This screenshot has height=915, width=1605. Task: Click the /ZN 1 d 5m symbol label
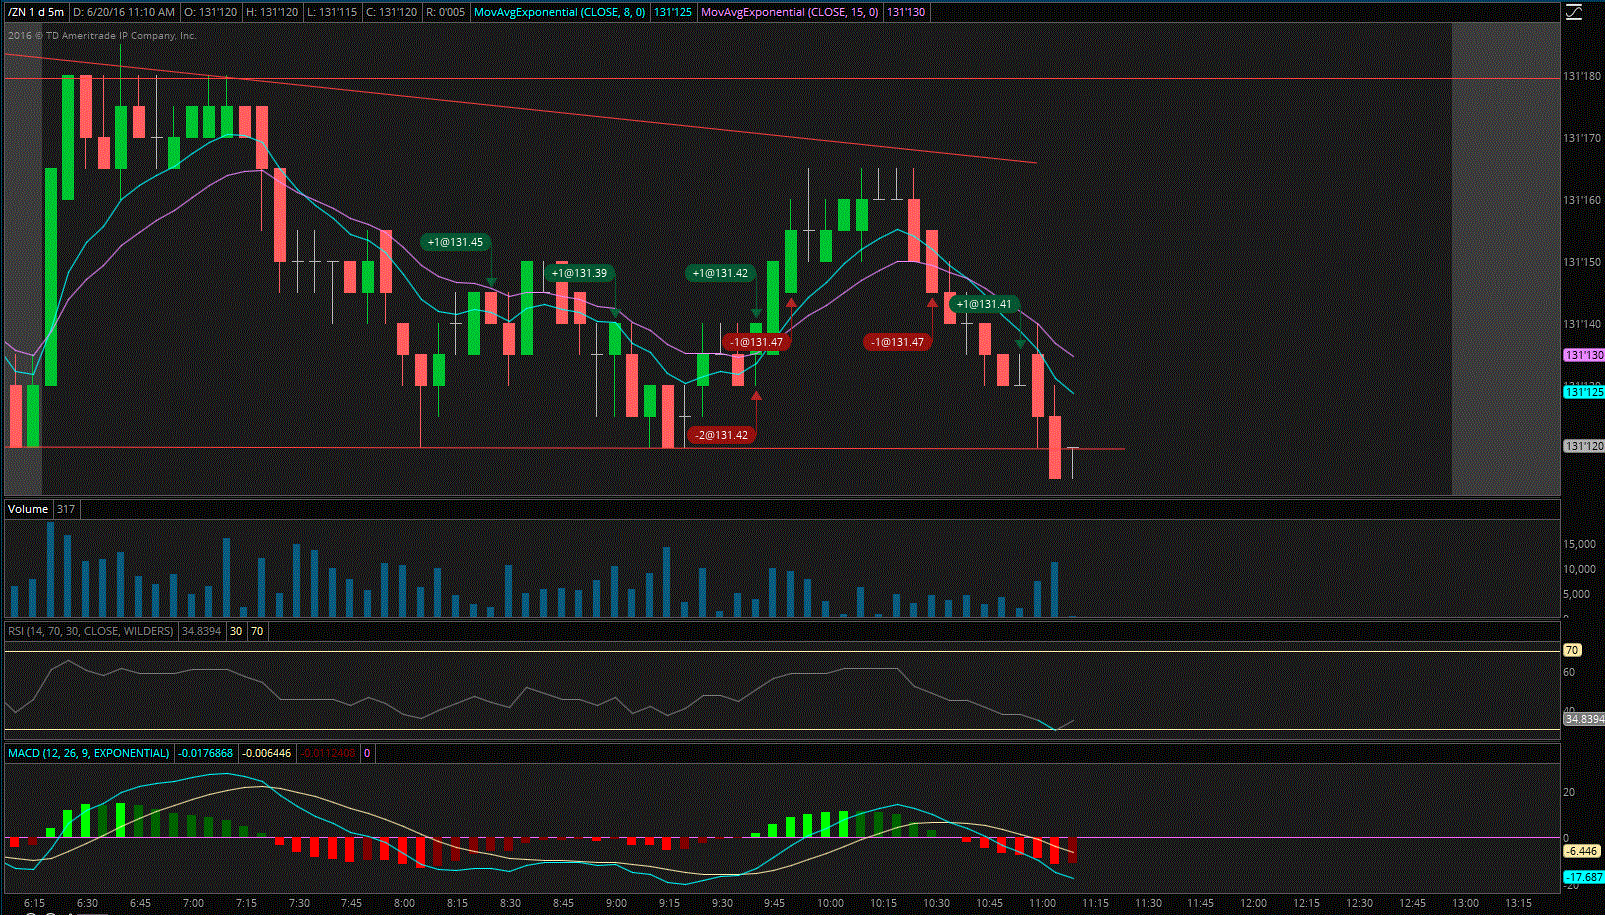36,12
